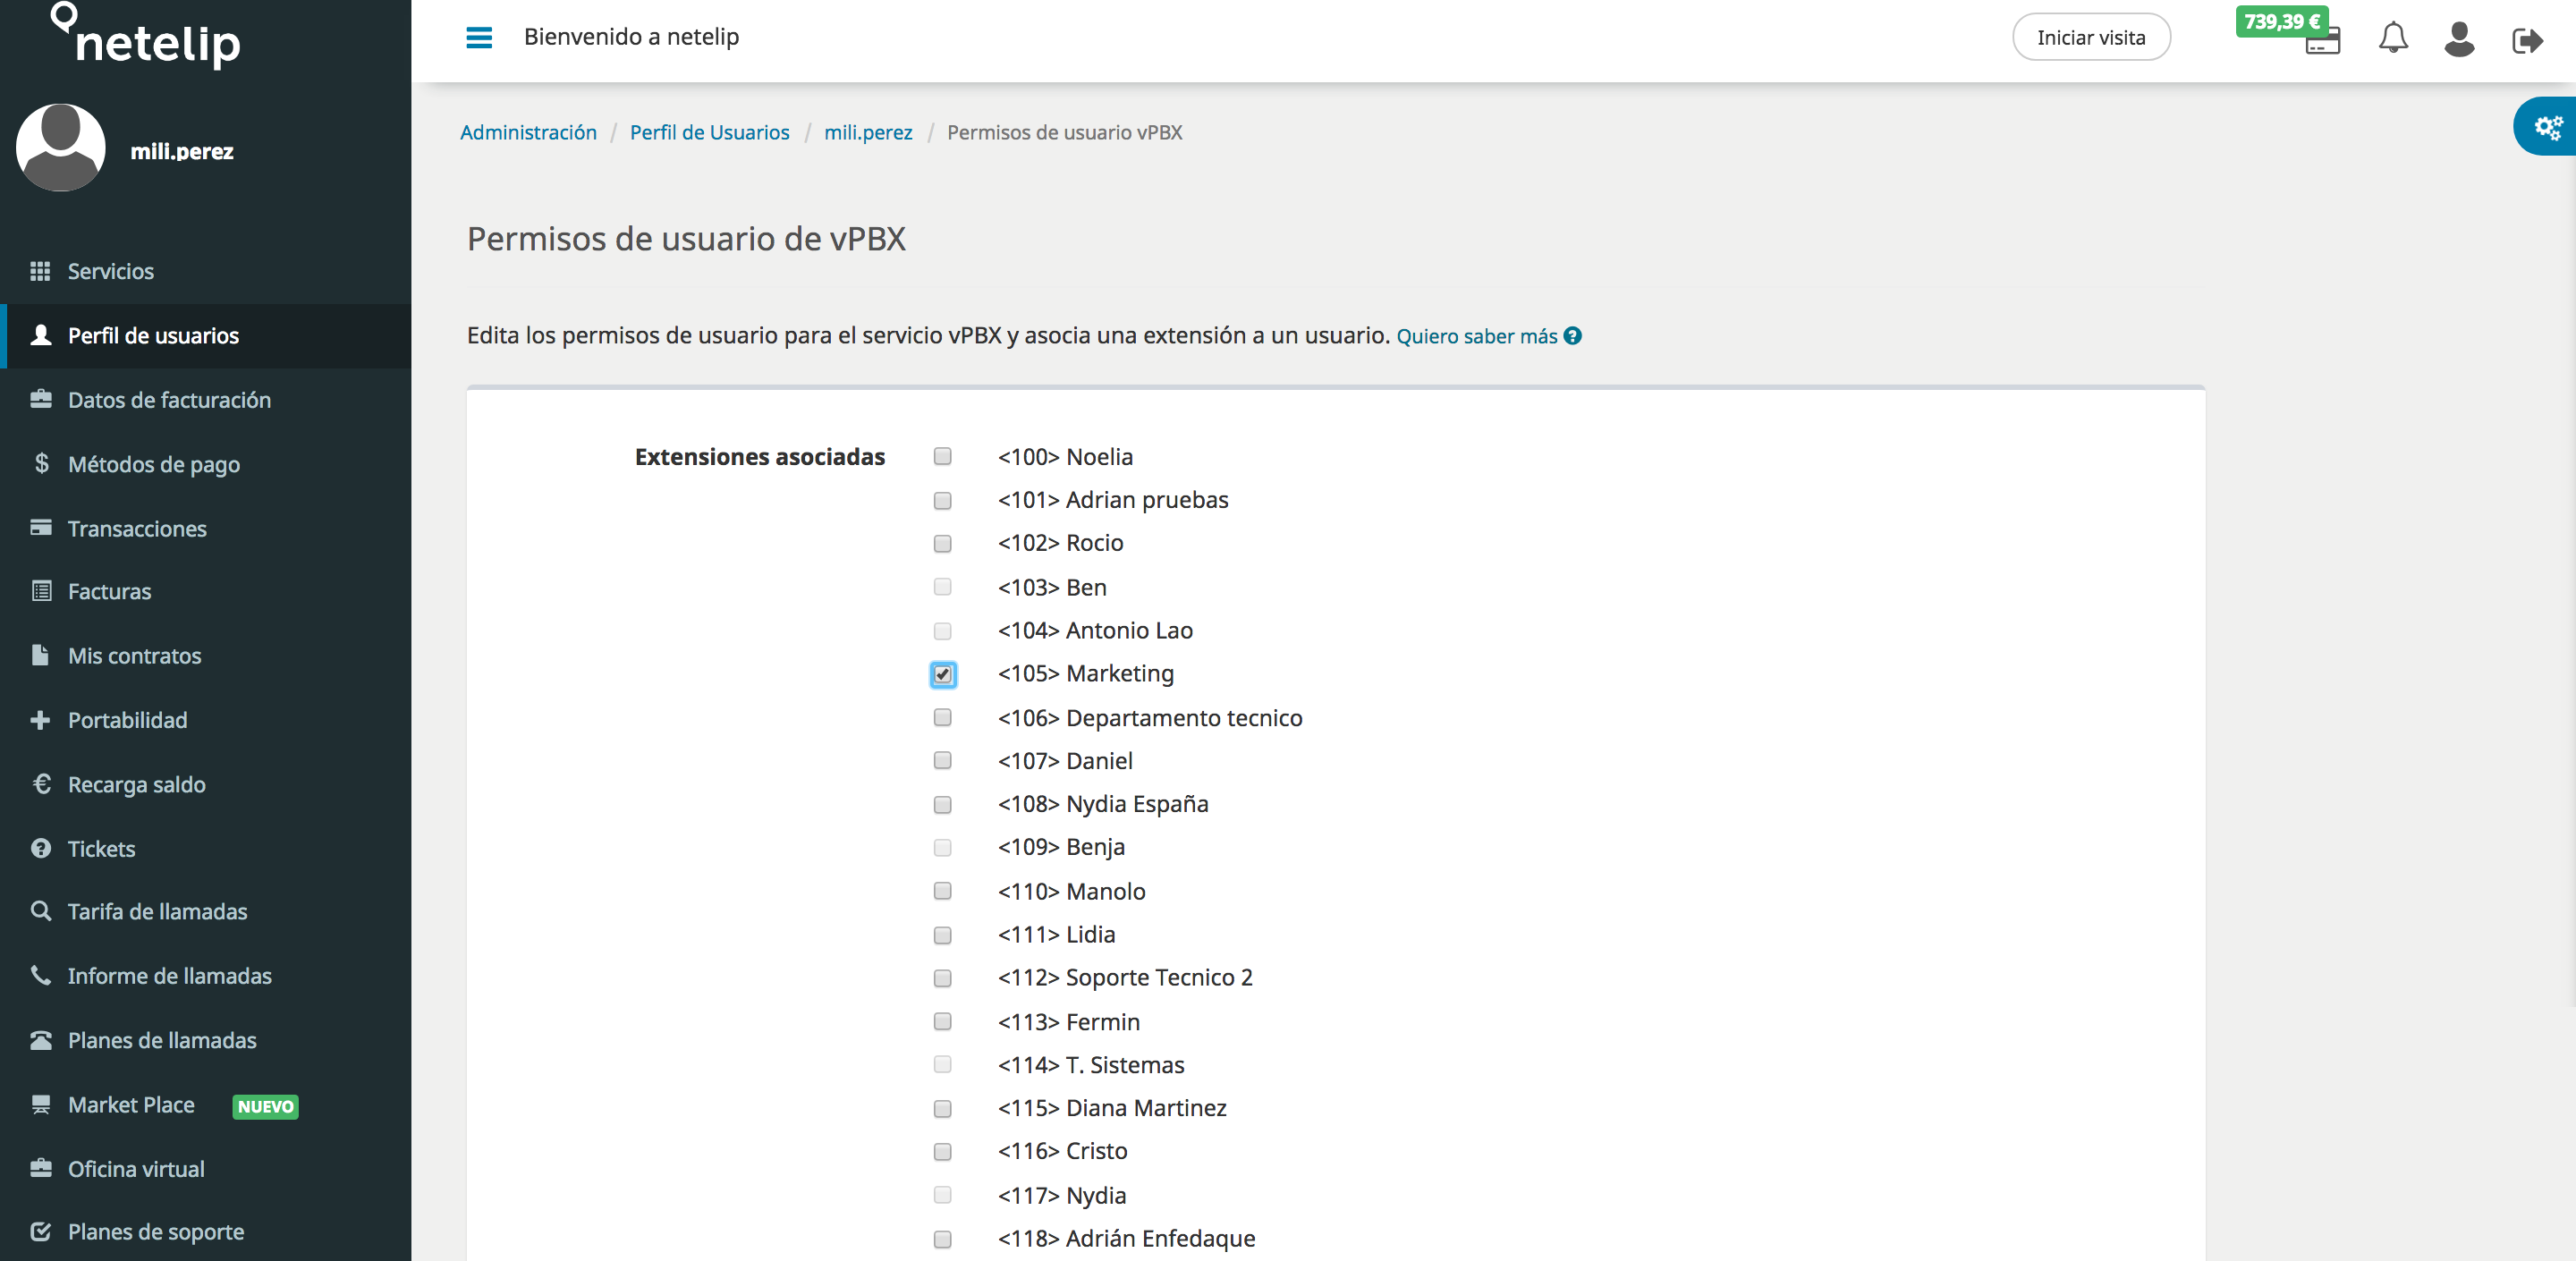2576x1261 pixels.
Task: Click the Market Place monitor icon
Action: 41,1104
